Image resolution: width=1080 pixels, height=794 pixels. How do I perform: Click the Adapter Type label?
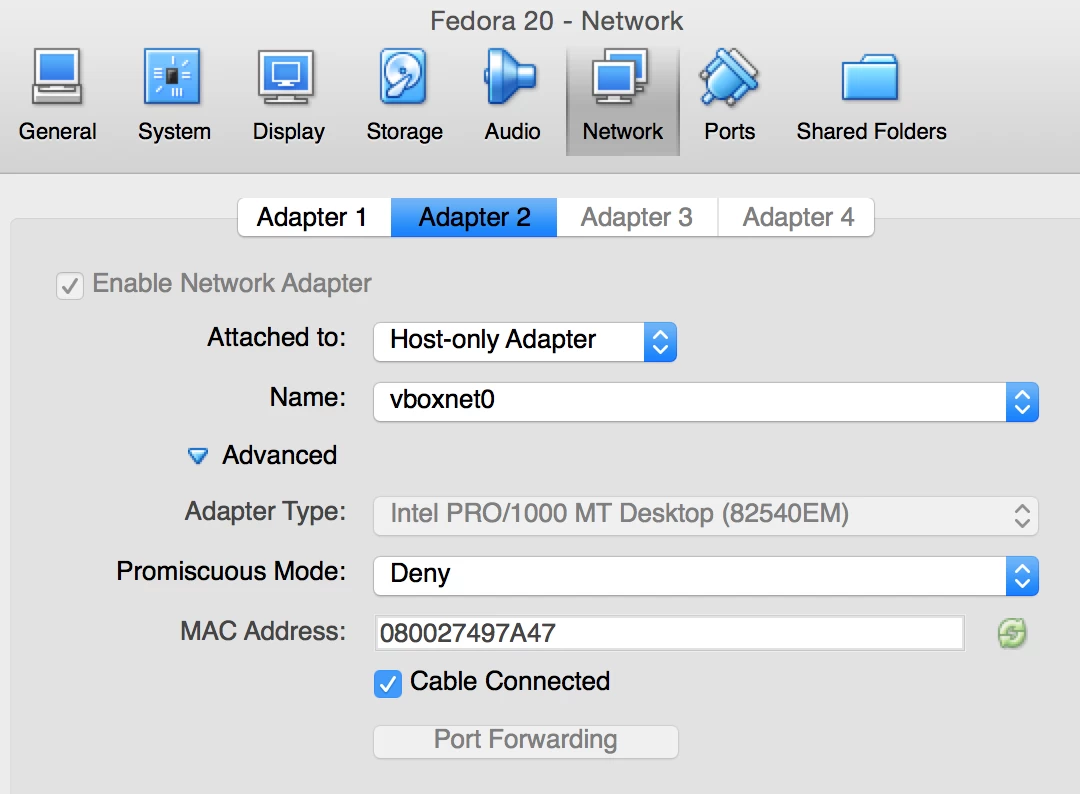(x=265, y=512)
